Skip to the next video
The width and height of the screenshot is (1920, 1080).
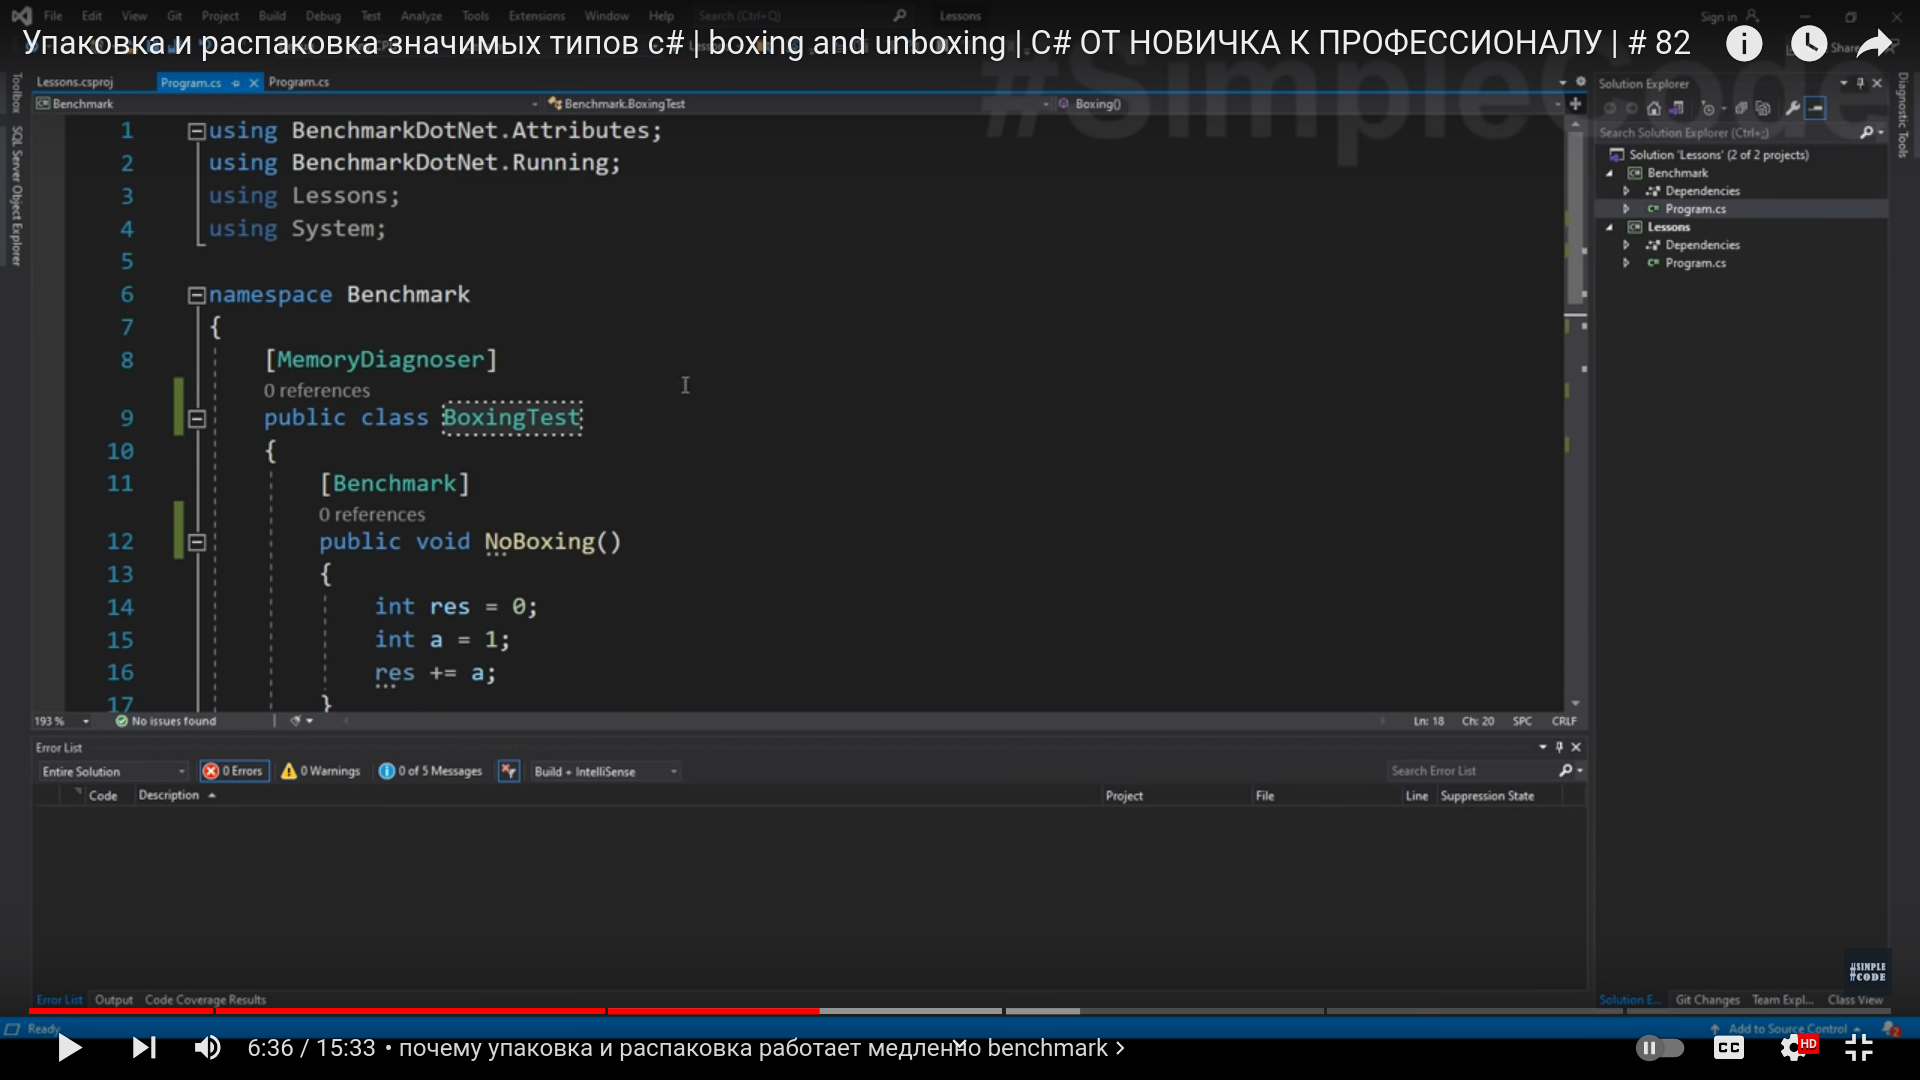tap(144, 1048)
